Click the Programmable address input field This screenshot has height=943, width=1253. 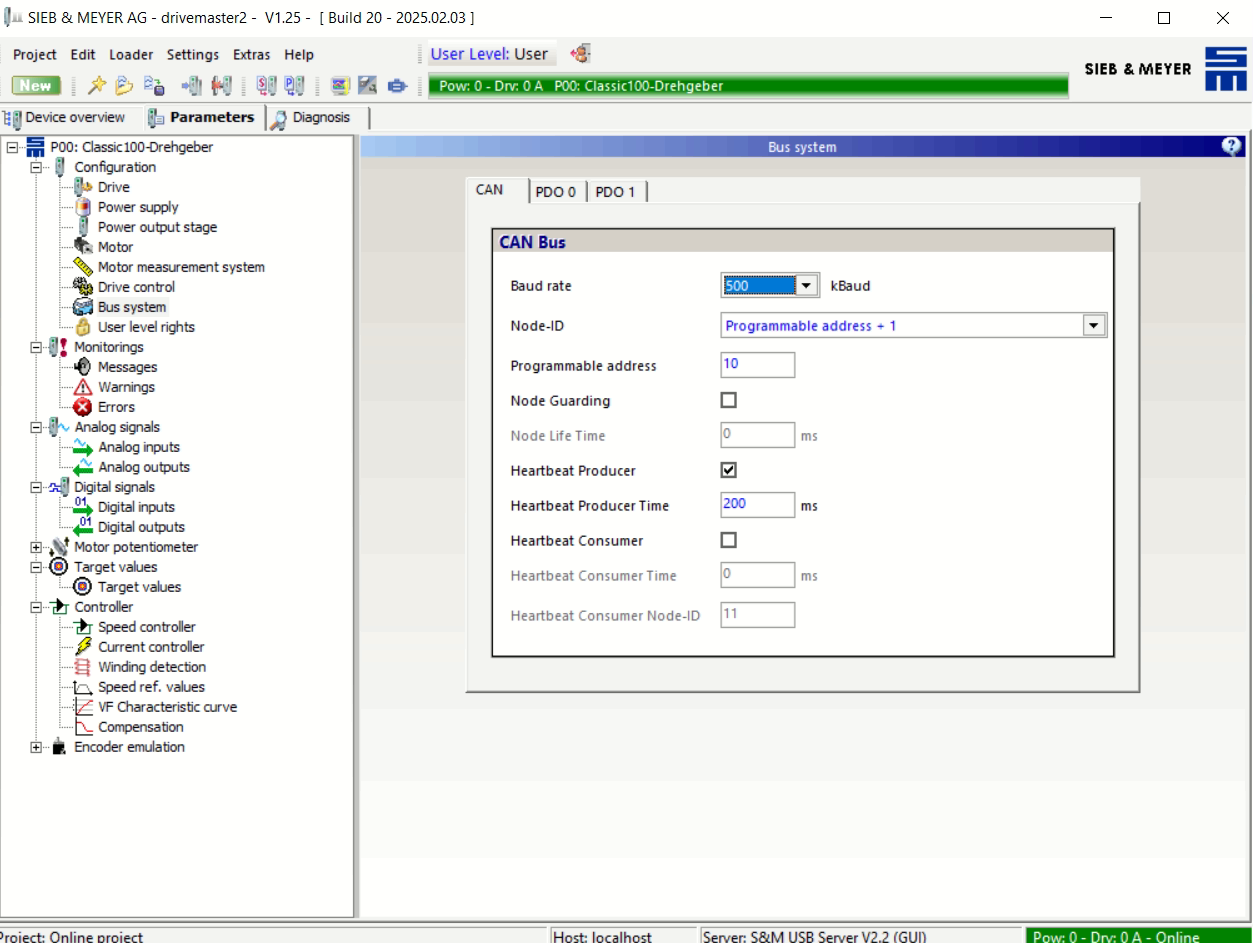(x=757, y=365)
